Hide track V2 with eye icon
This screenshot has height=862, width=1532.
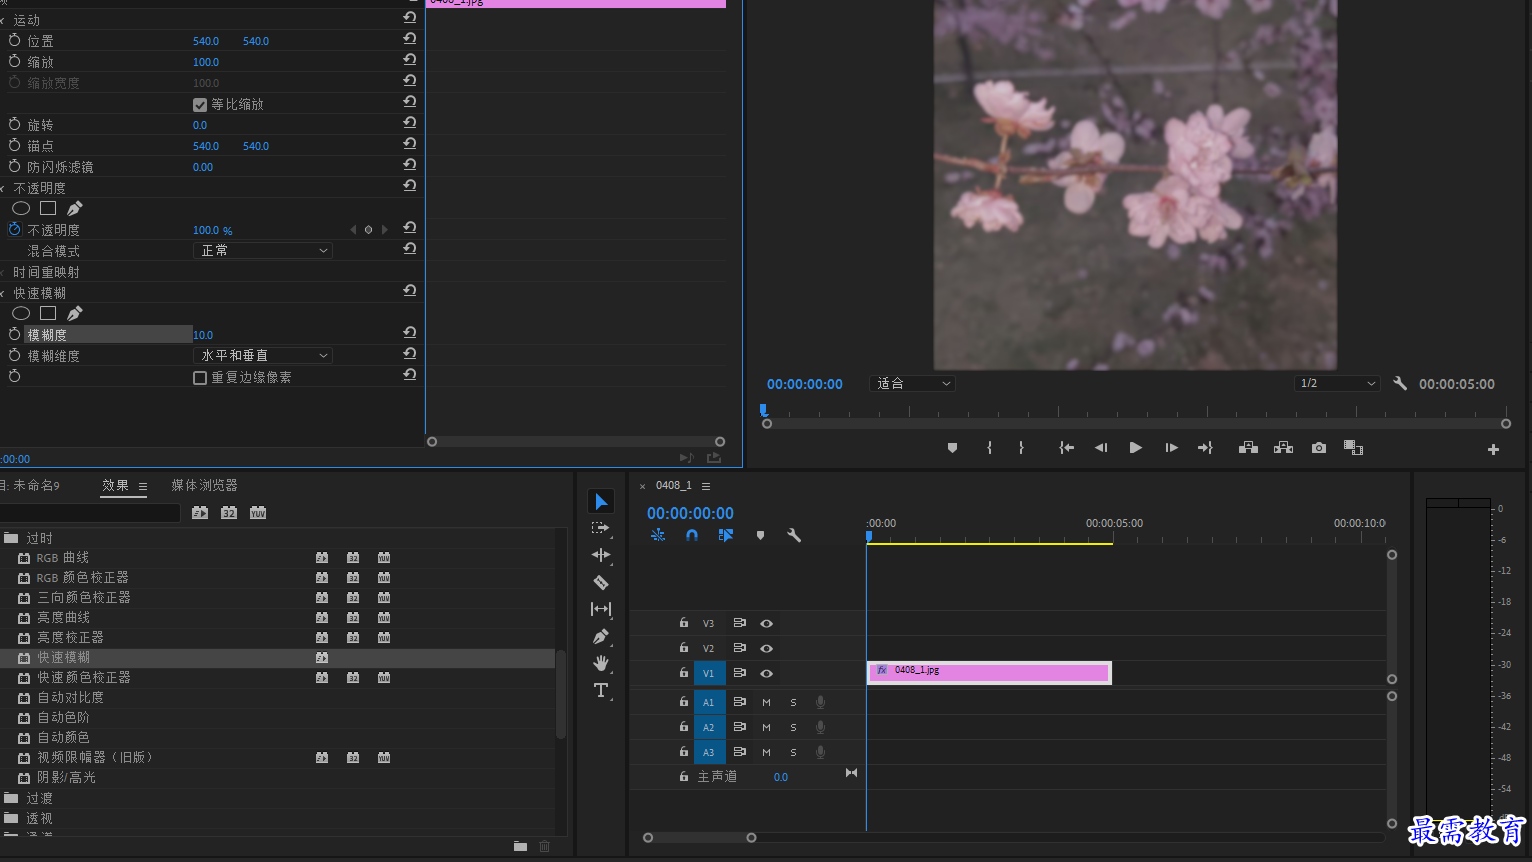766,648
